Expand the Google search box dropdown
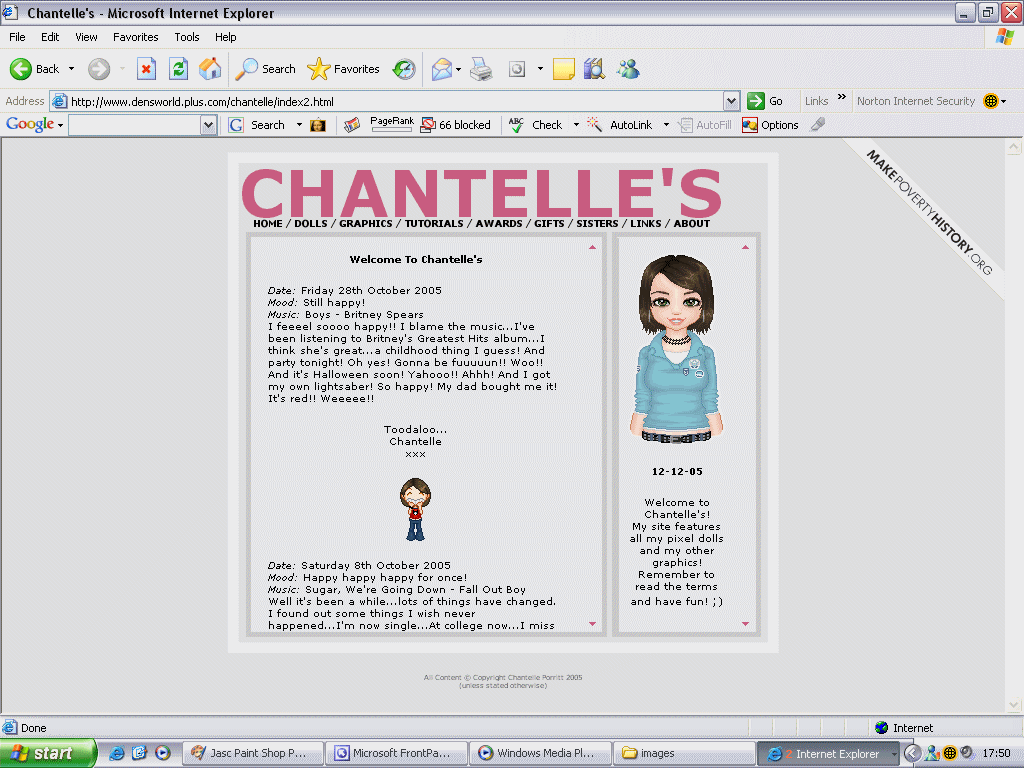The image size is (1024, 768). point(208,125)
